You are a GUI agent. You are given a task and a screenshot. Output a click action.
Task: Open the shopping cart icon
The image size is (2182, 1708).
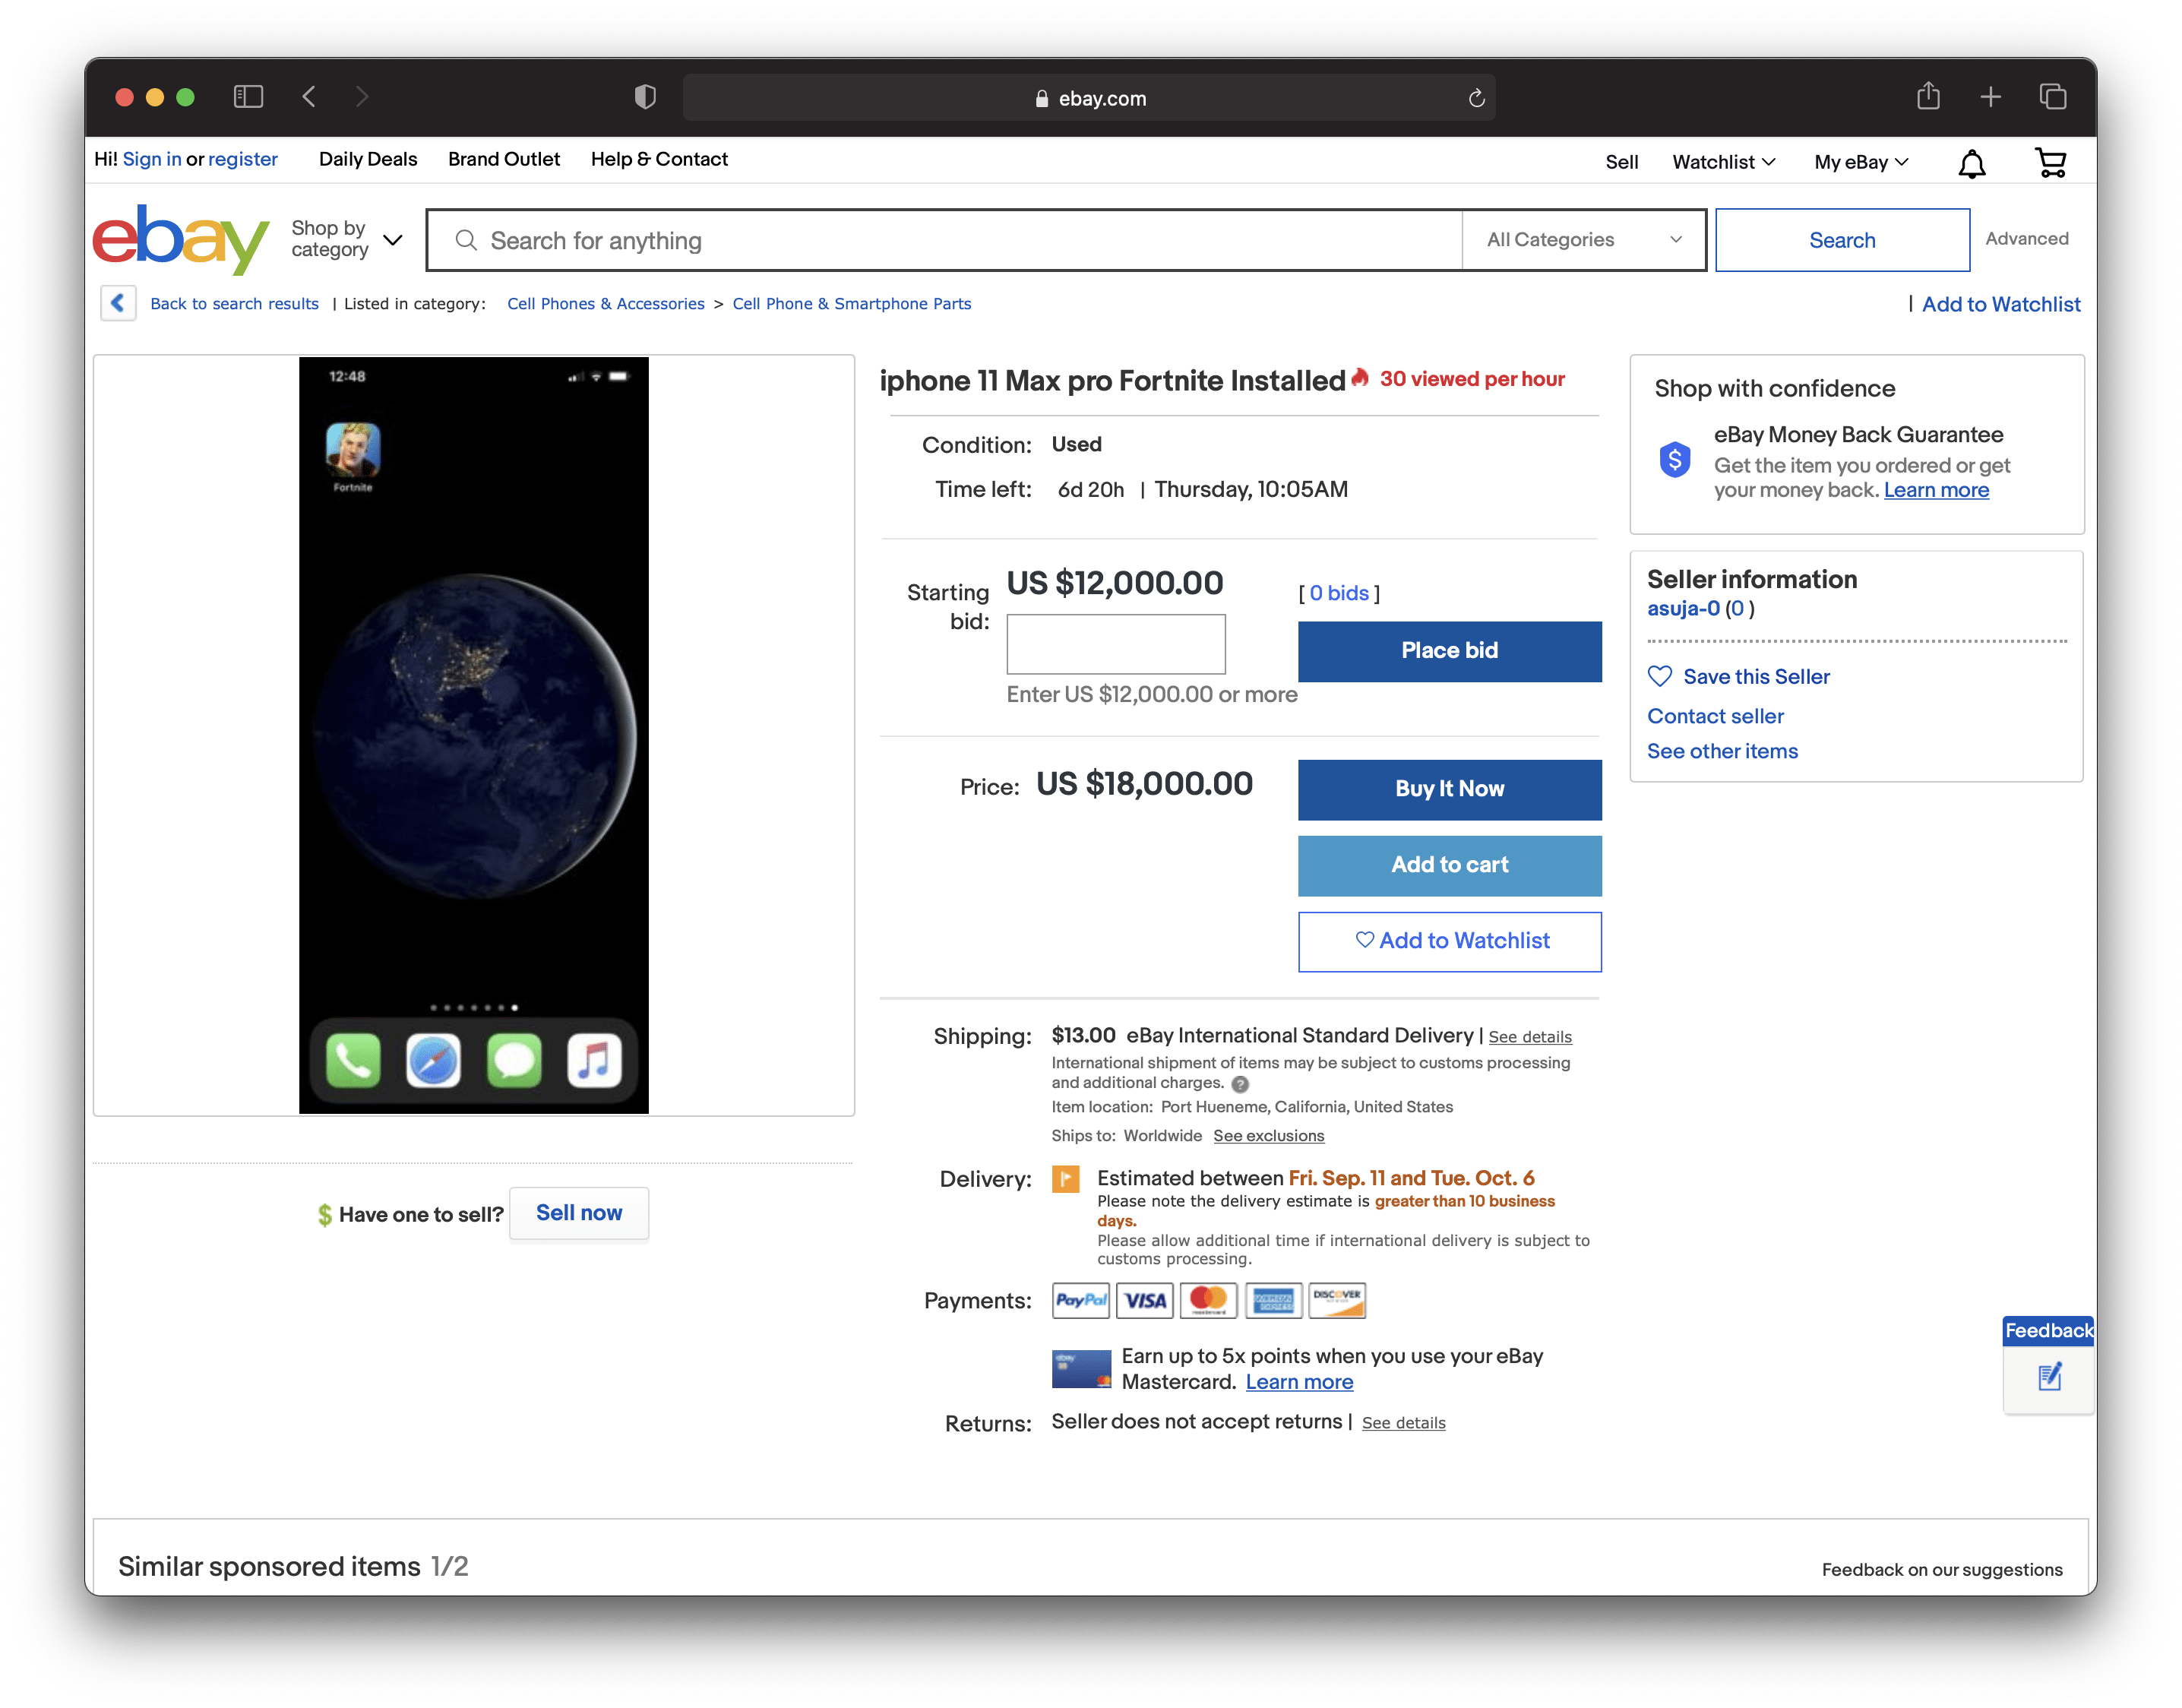[2050, 162]
